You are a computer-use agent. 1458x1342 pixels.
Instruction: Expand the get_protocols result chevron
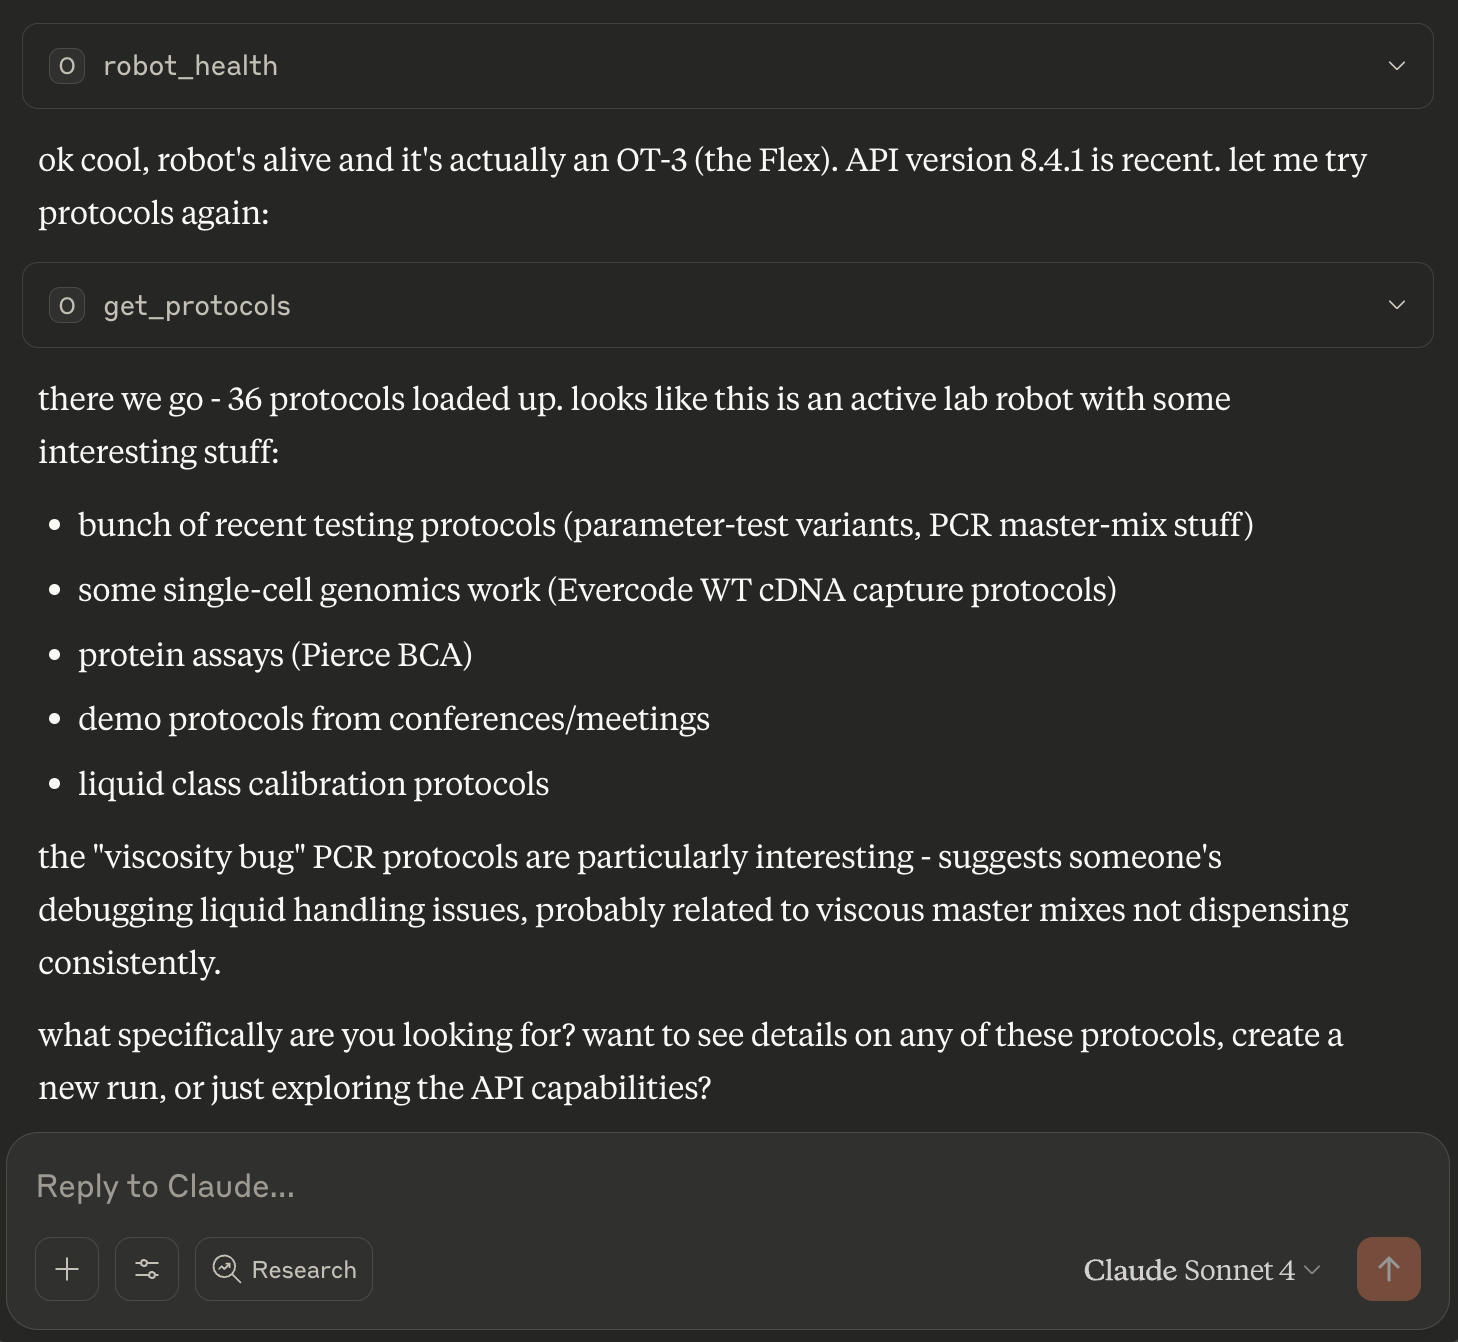[1397, 305]
